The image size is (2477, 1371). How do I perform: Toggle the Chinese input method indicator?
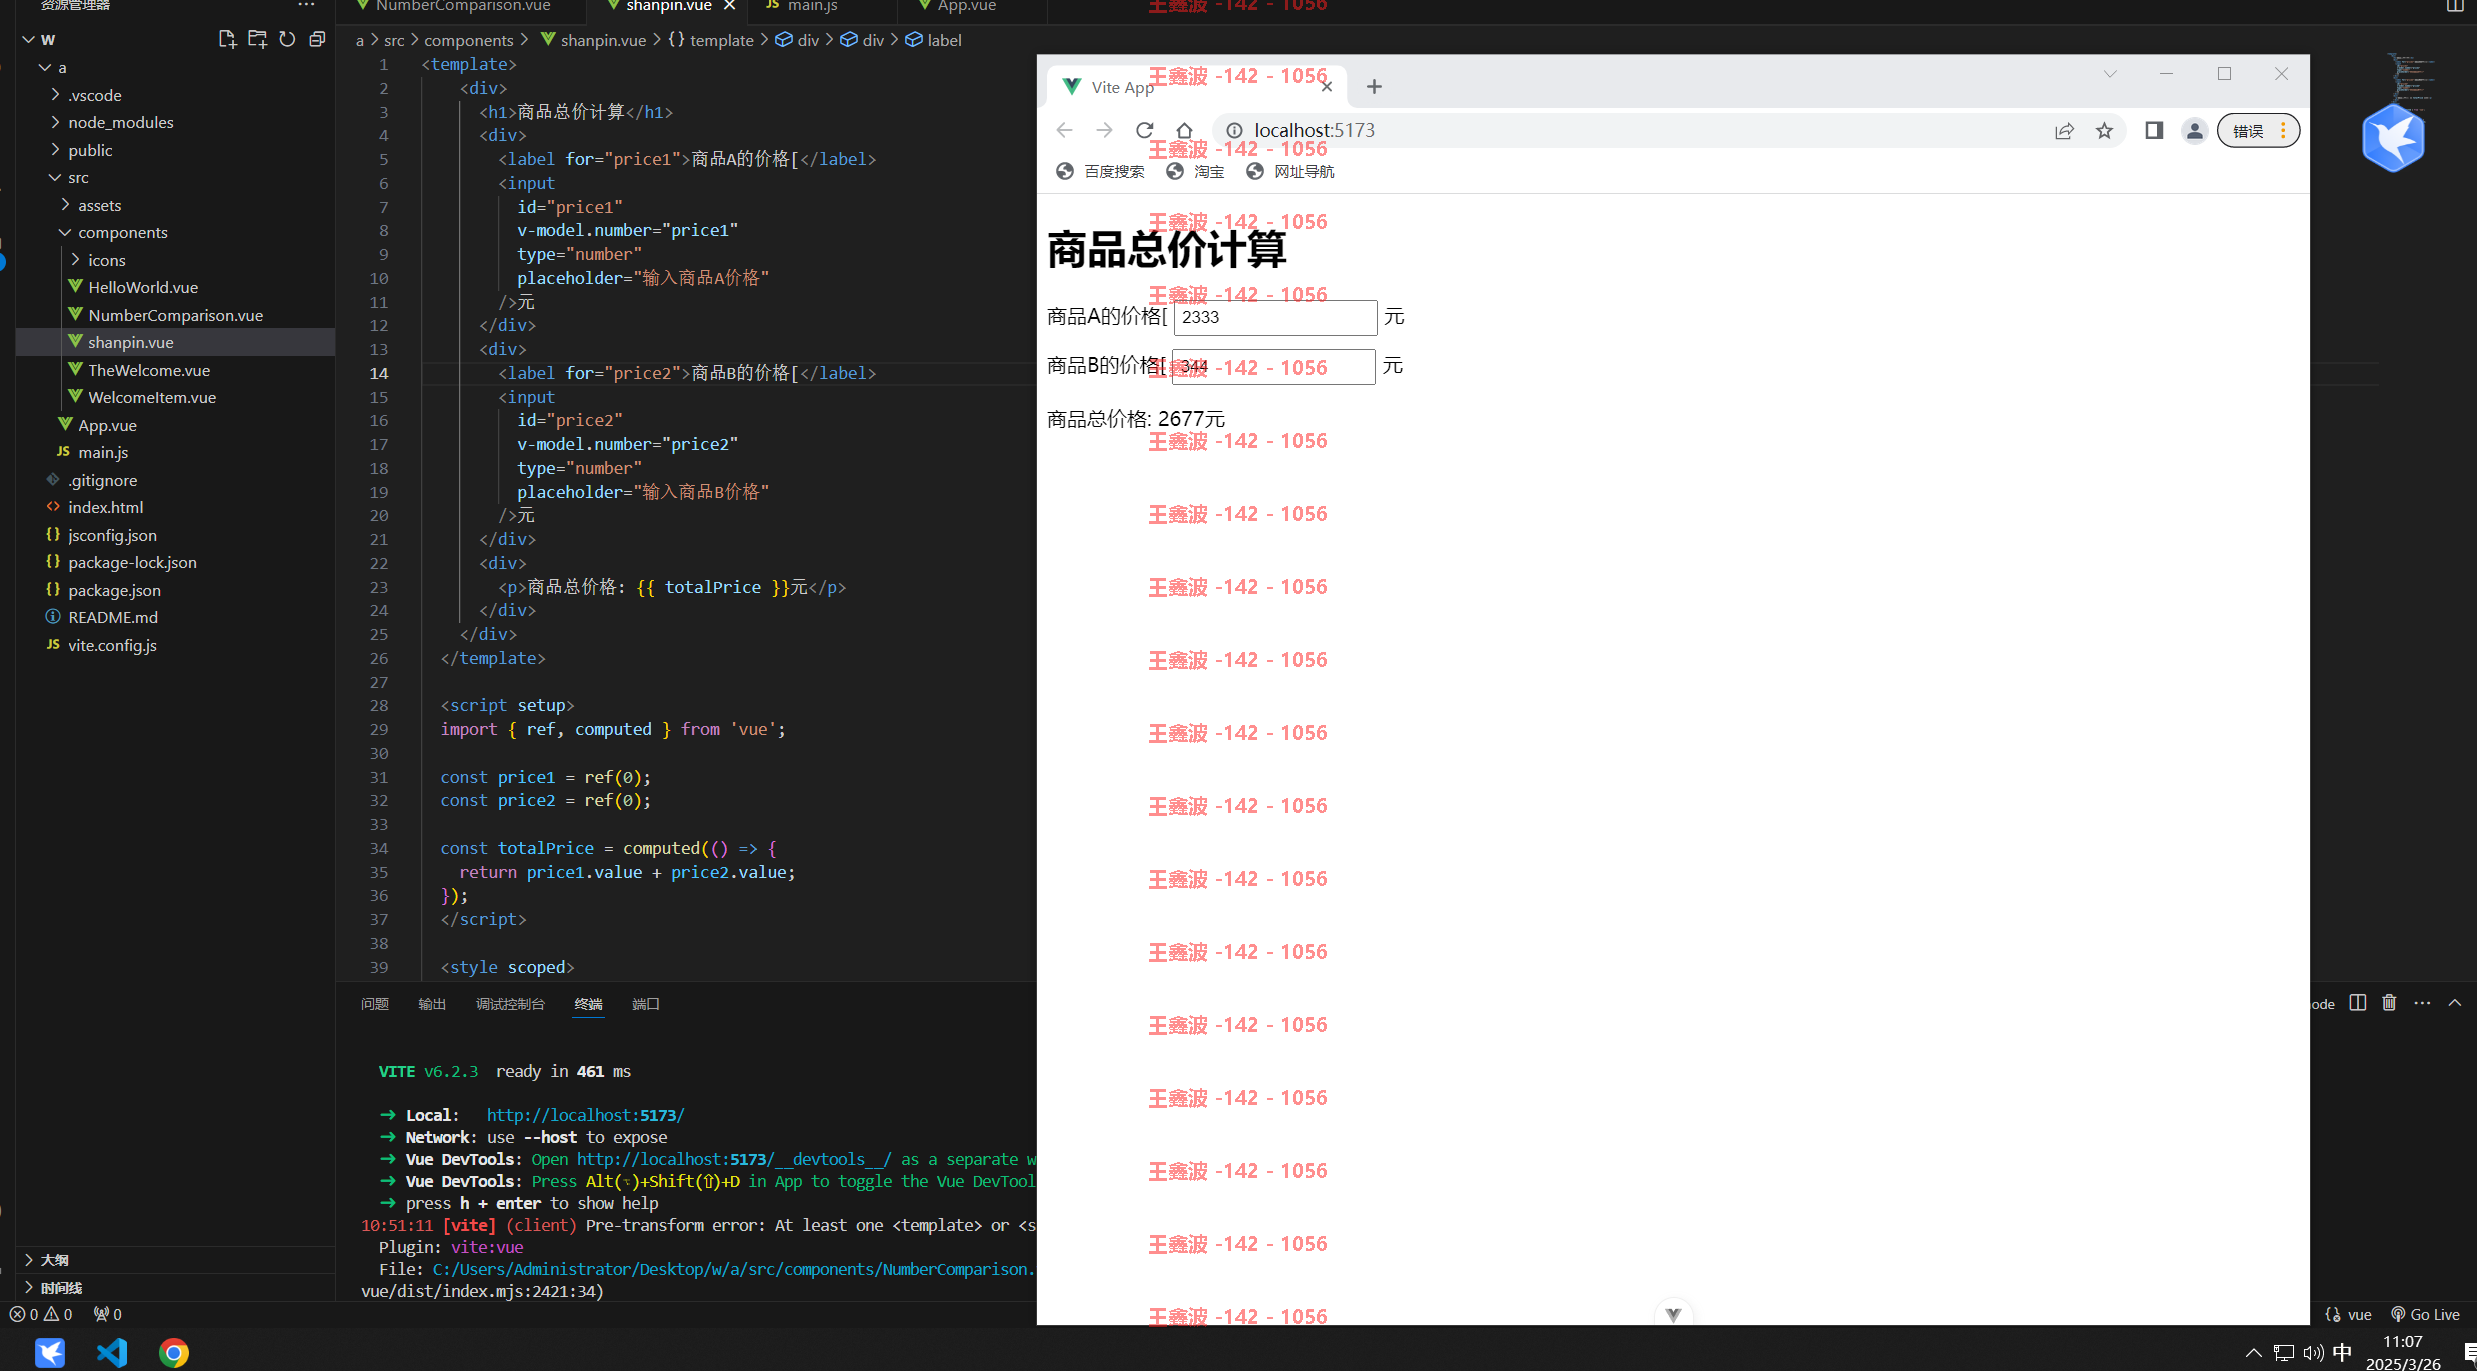(2342, 1352)
